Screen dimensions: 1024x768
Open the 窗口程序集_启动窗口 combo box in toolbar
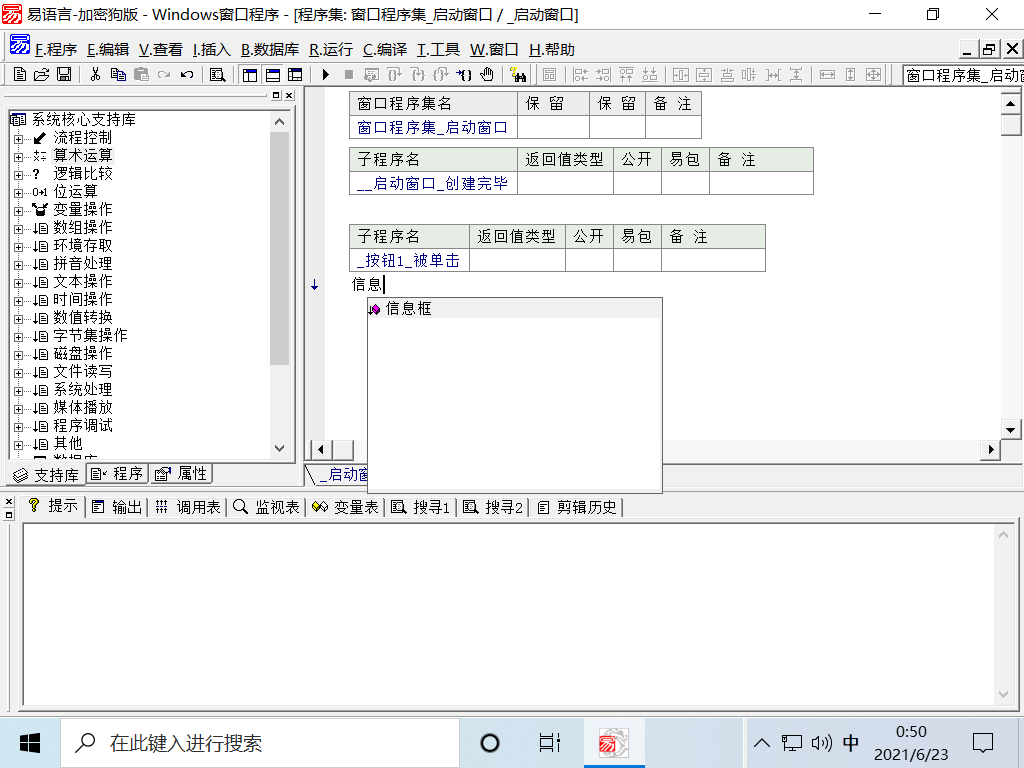tap(963, 75)
